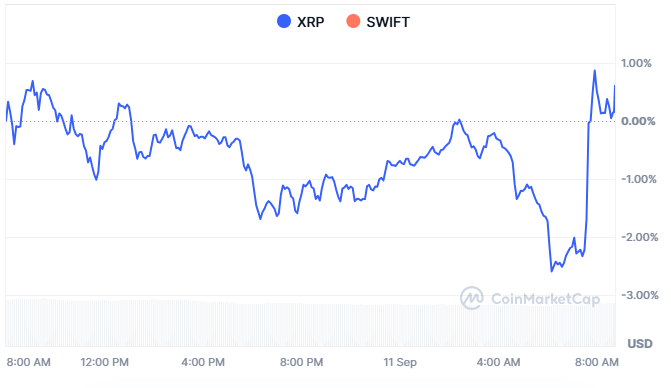This screenshot has height=388, width=671.
Task: Select the -1.00% y-axis label
Action: (638, 179)
